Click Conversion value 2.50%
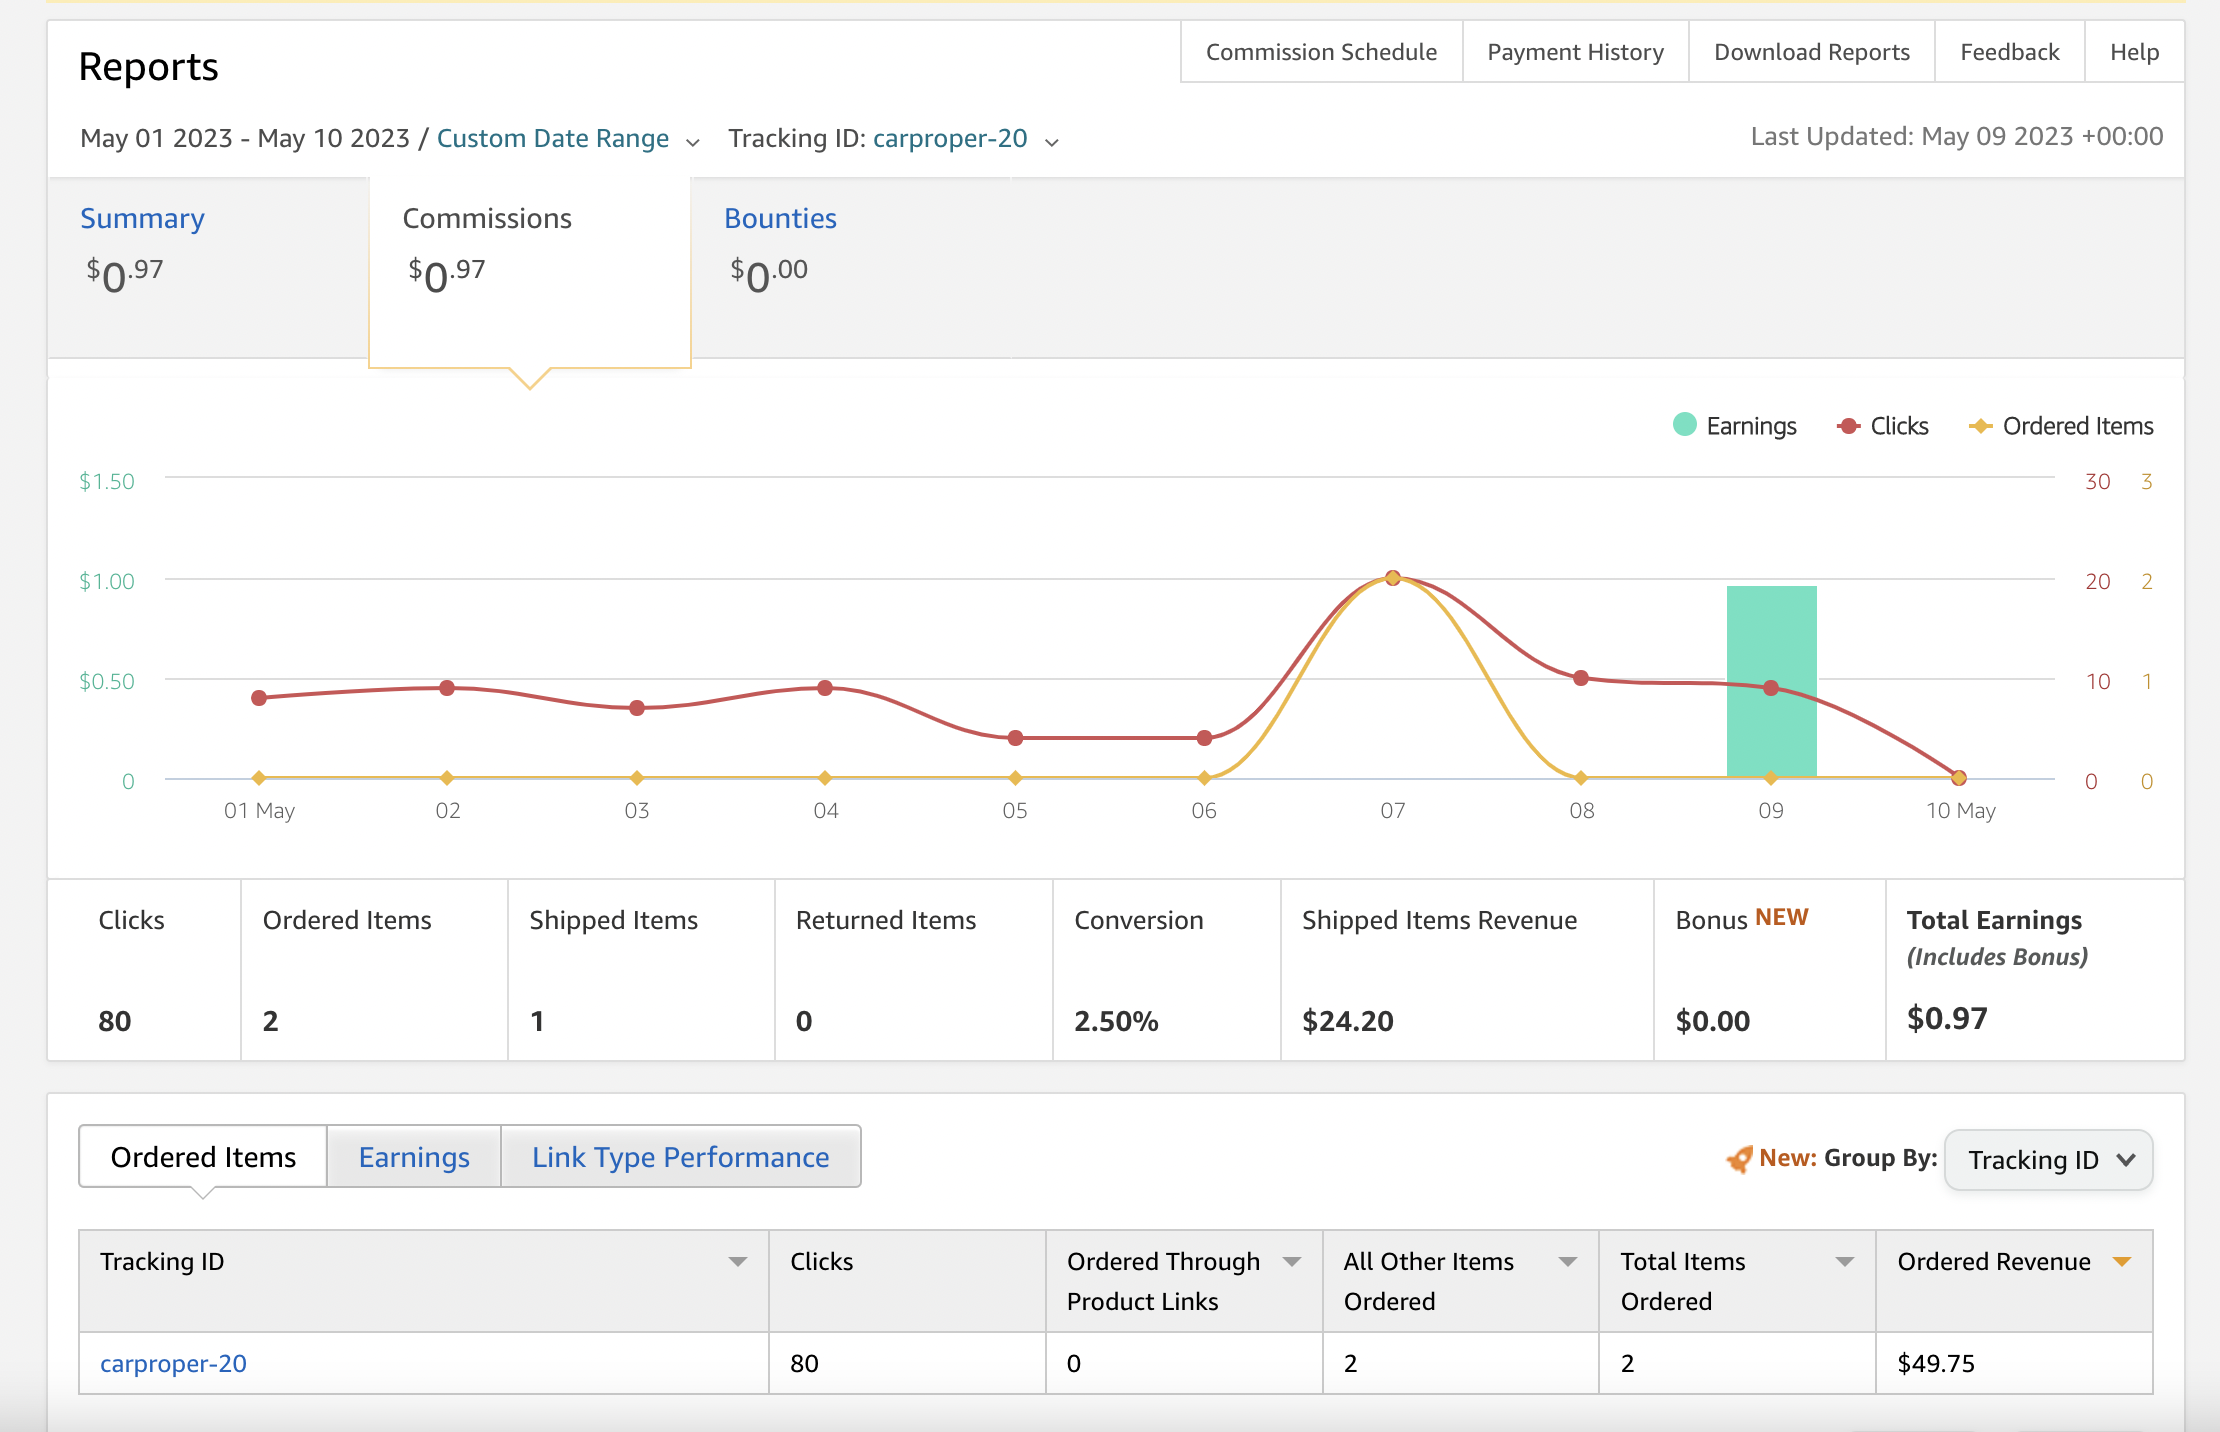This screenshot has height=1432, width=2220. 1116,1021
